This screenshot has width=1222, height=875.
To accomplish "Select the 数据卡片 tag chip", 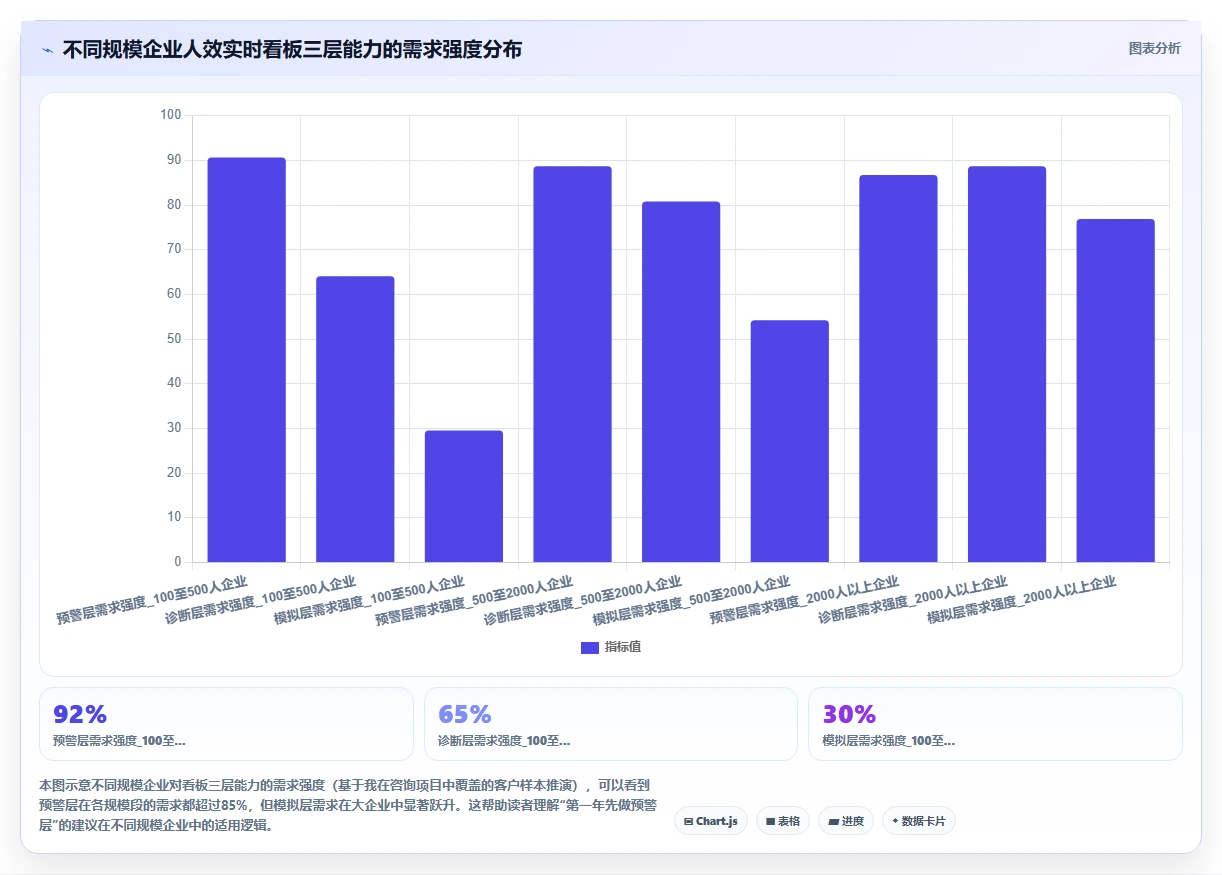I will coord(919,821).
